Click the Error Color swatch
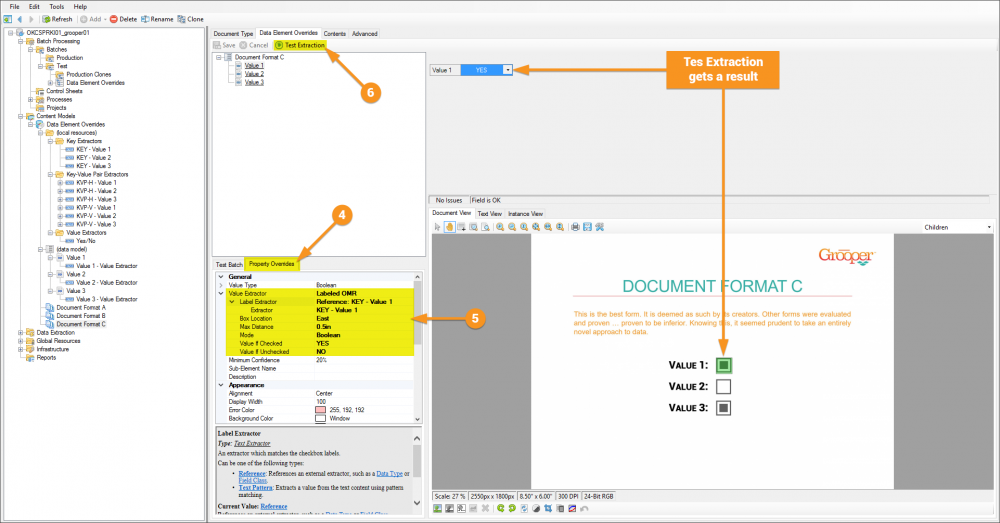Image resolution: width=1000 pixels, height=523 pixels. click(320, 410)
